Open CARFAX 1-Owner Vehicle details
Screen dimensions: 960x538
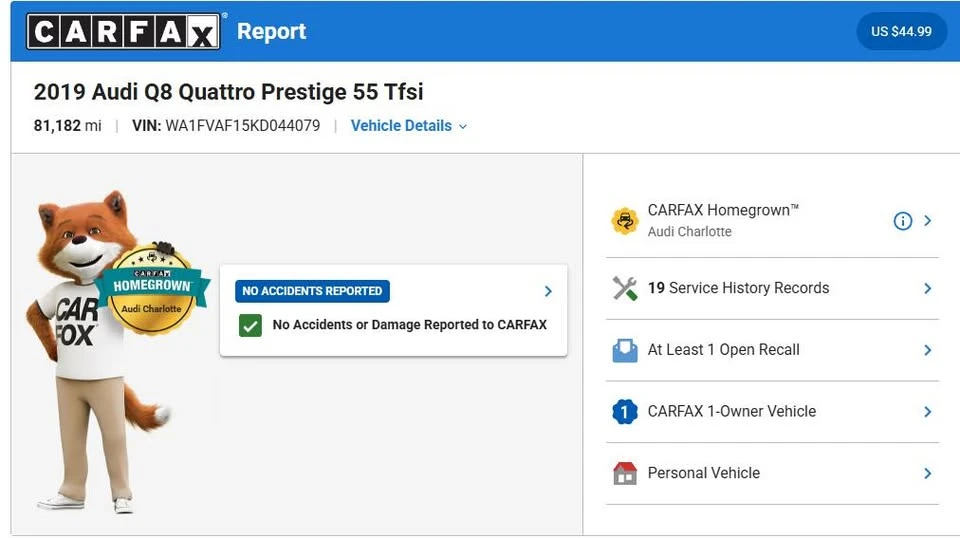tap(772, 411)
